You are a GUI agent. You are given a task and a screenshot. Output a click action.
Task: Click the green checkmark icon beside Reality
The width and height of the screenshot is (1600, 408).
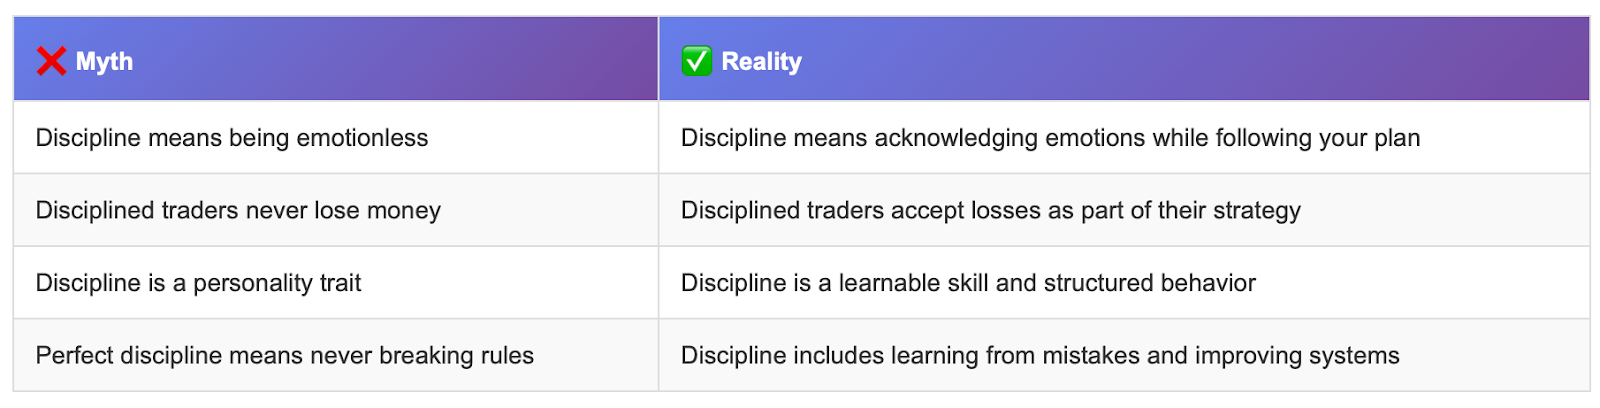pos(696,61)
